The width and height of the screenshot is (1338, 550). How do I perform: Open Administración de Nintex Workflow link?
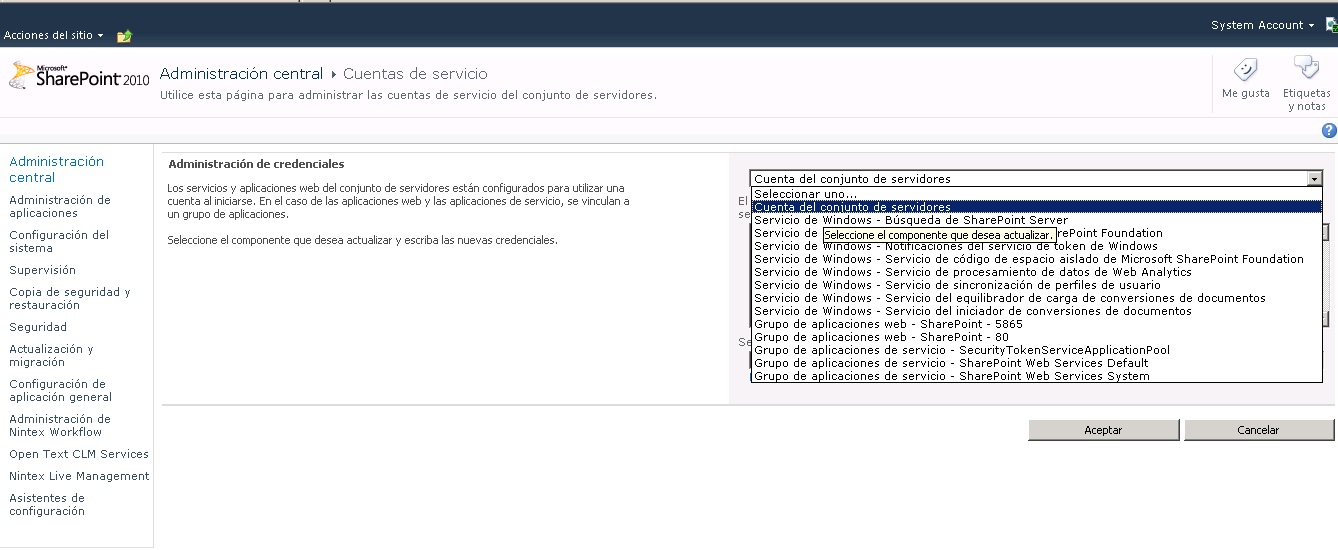(60, 426)
